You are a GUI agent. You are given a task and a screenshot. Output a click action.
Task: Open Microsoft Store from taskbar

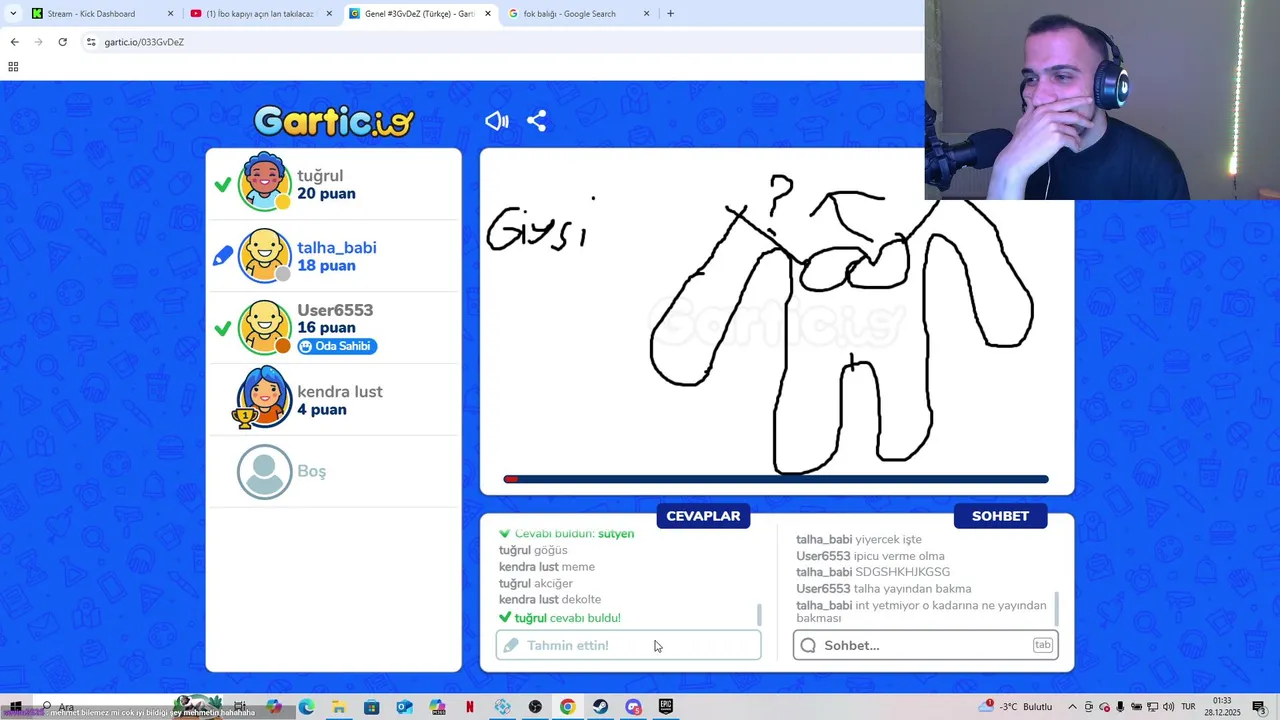[x=371, y=707]
